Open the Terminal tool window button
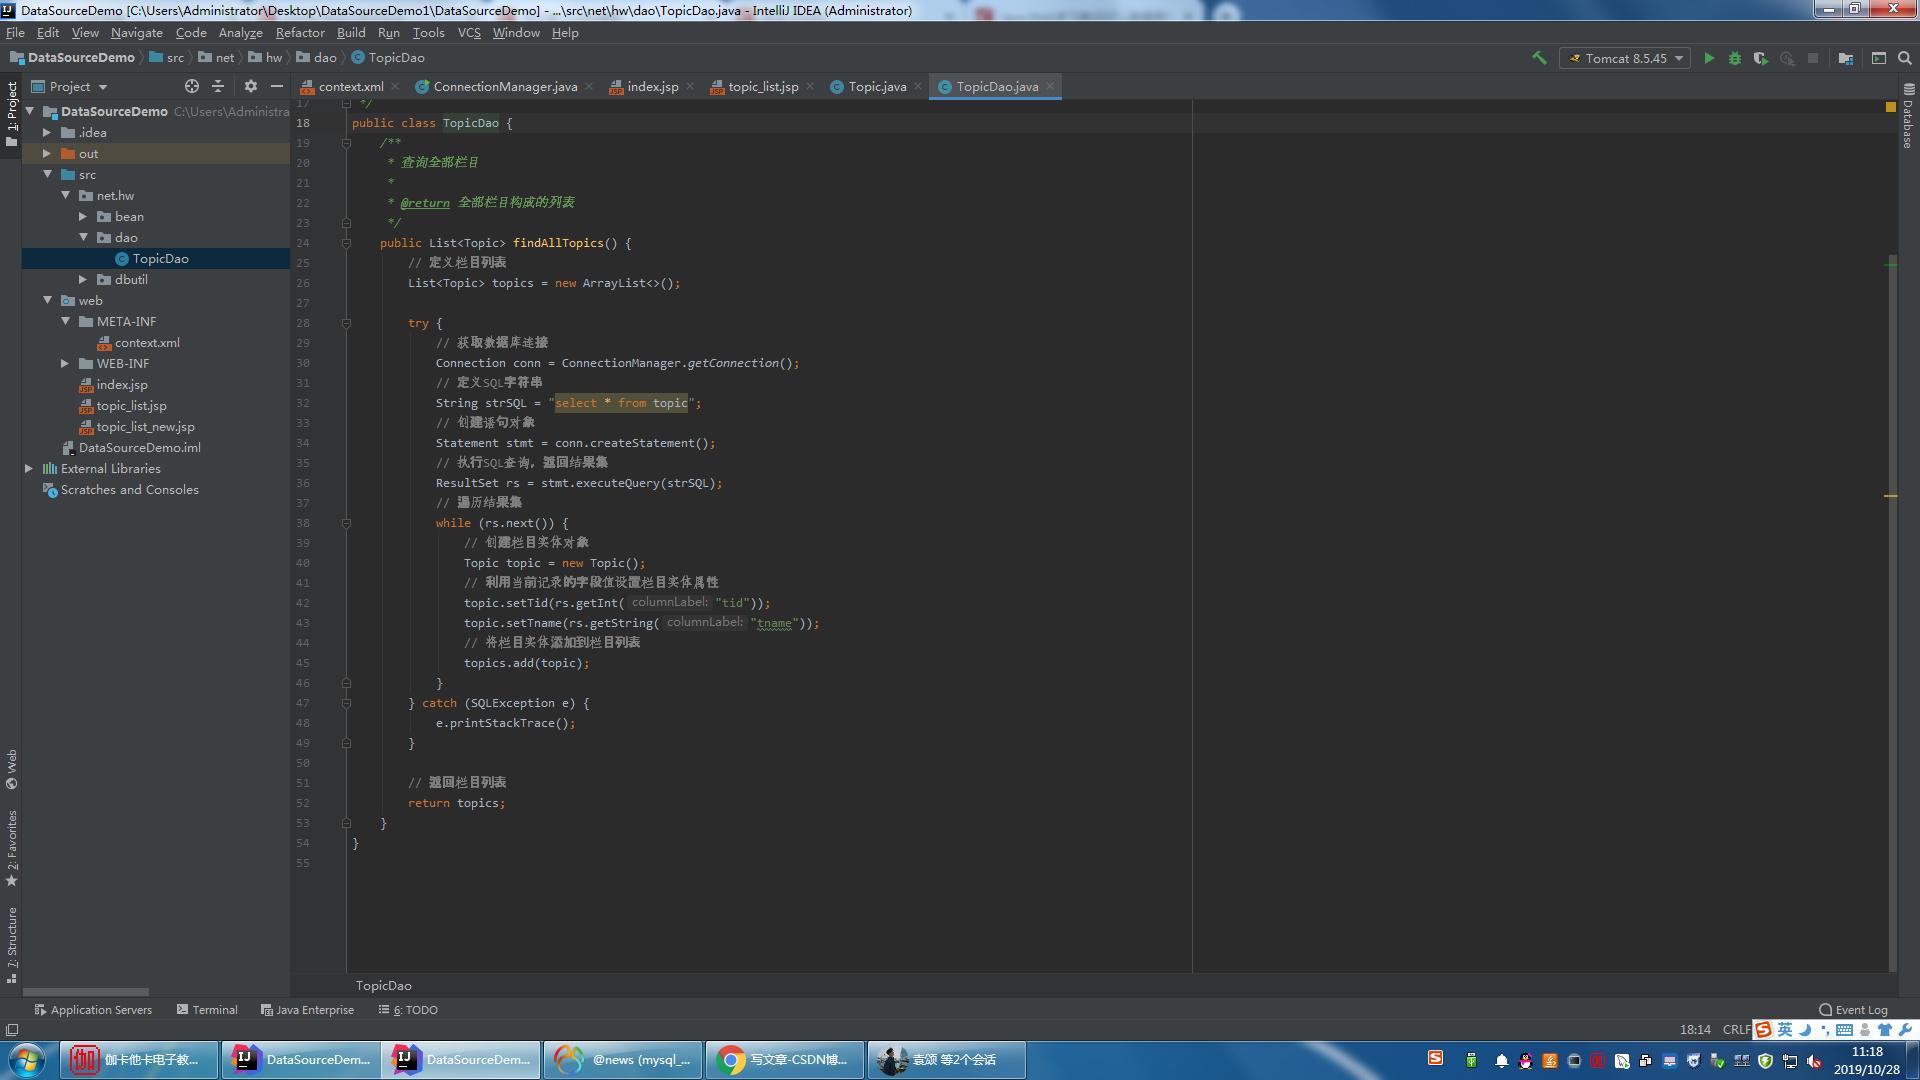This screenshot has height=1080, width=1920. coord(207,1010)
